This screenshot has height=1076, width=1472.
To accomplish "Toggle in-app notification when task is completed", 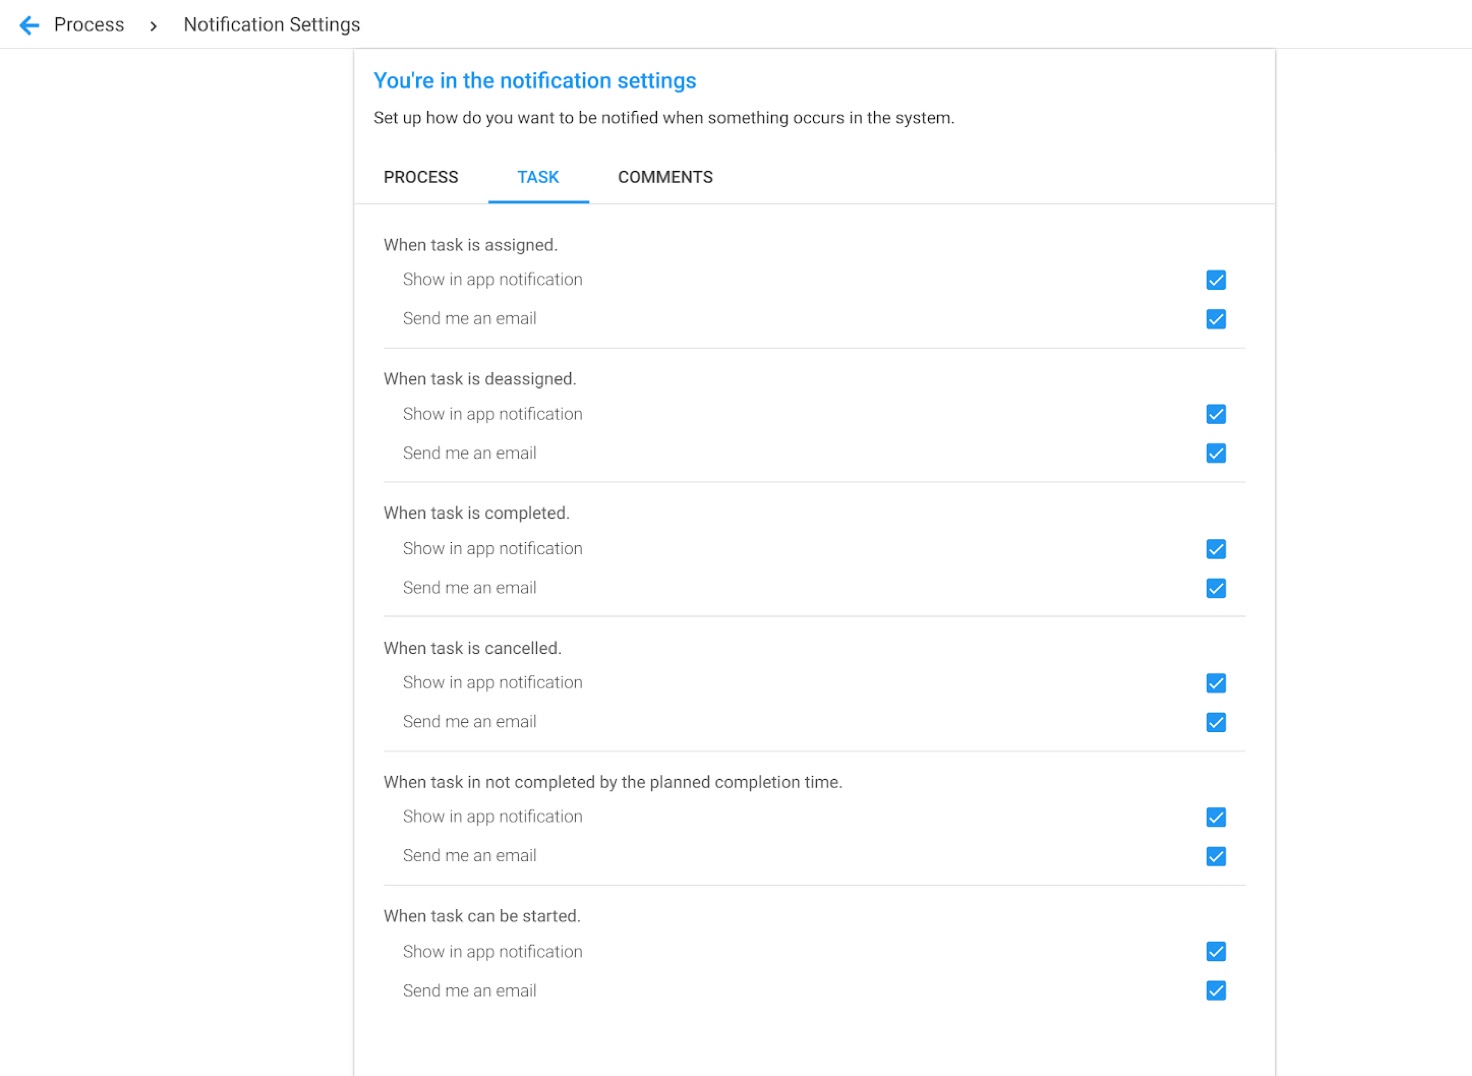I will tap(1216, 549).
